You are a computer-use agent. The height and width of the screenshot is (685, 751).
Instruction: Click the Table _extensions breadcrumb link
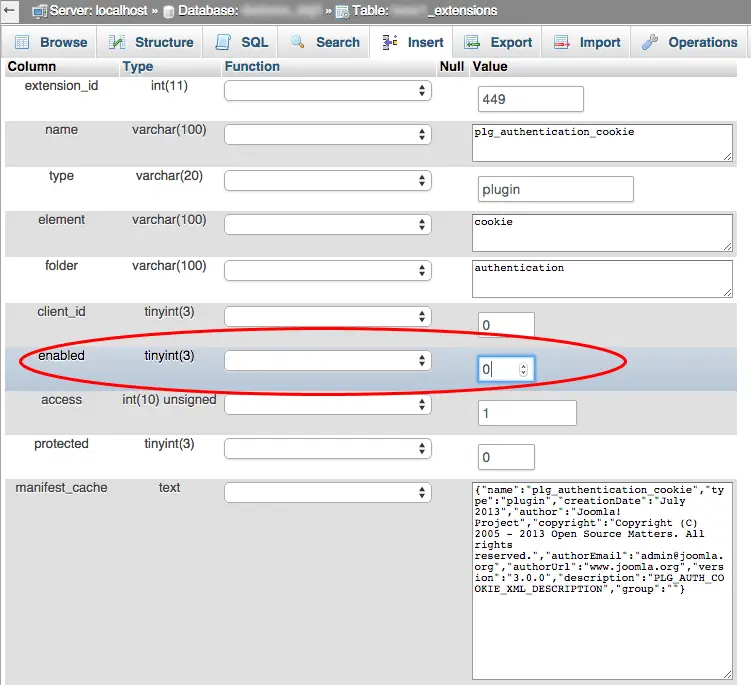tap(425, 11)
